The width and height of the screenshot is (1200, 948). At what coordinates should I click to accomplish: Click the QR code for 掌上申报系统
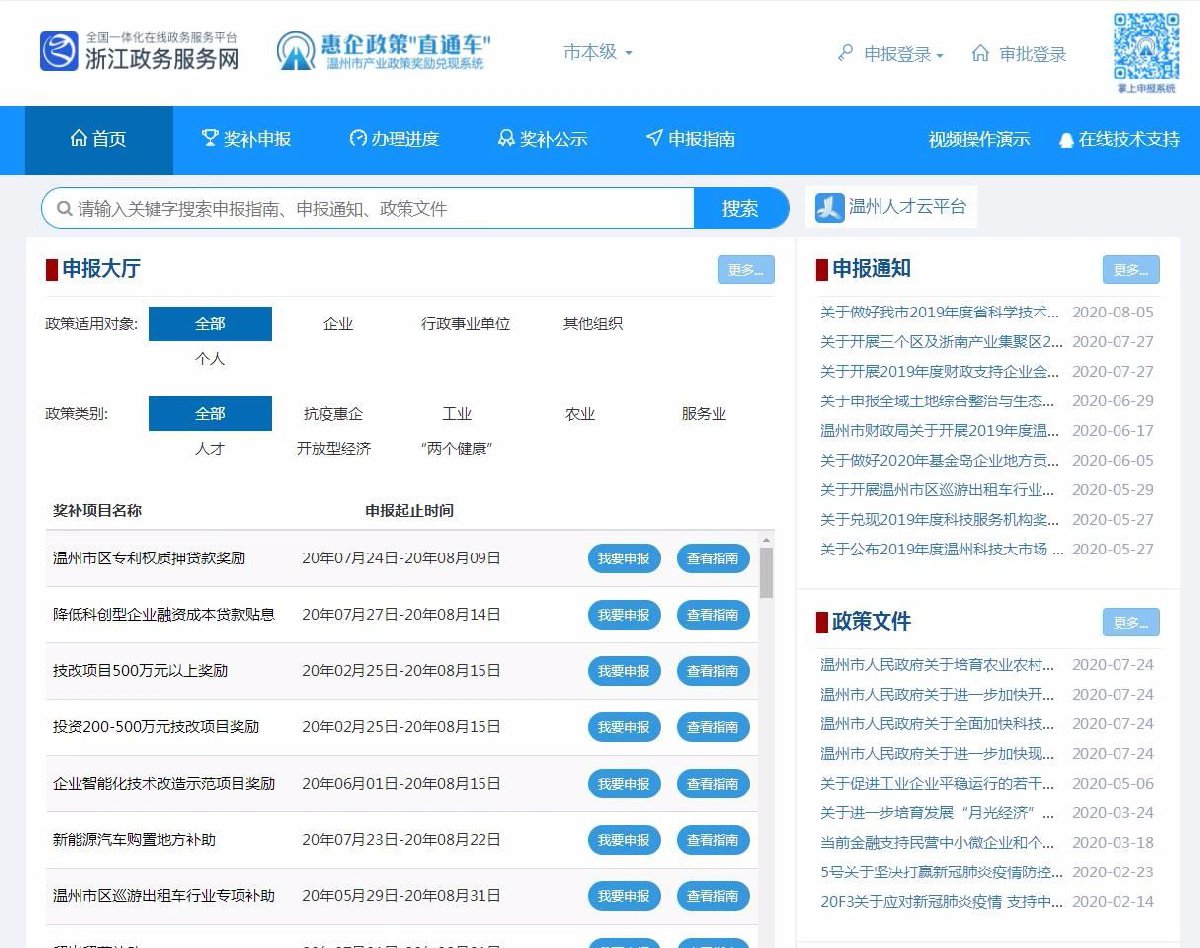pyautogui.click(x=1146, y=47)
